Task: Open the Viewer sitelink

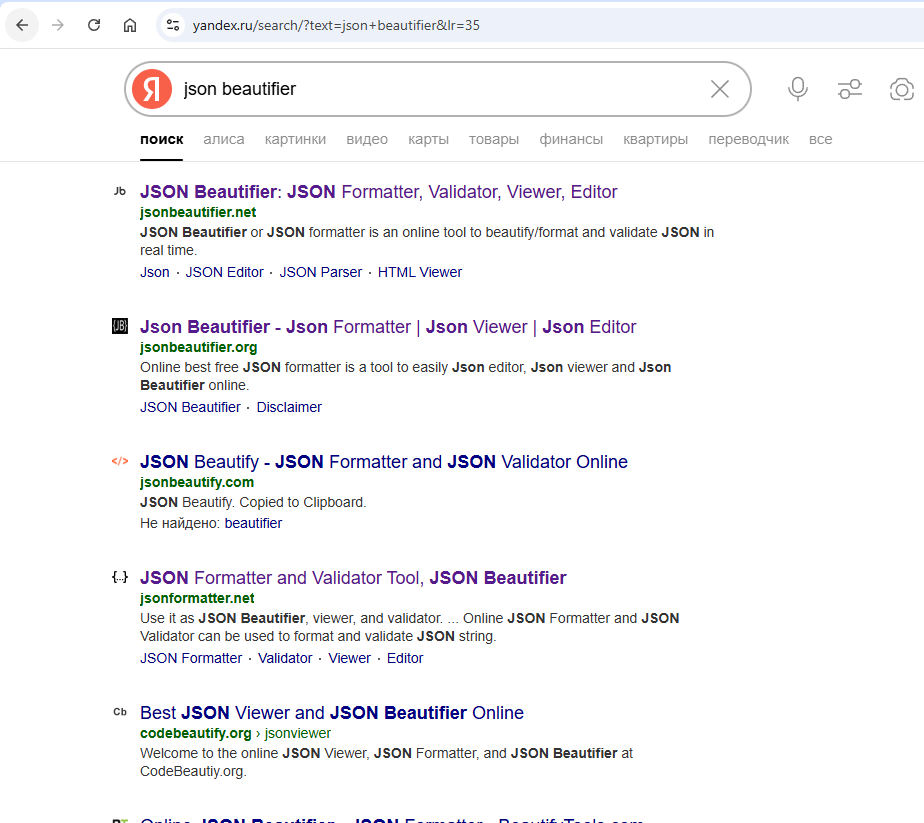Action: click(x=349, y=658)
